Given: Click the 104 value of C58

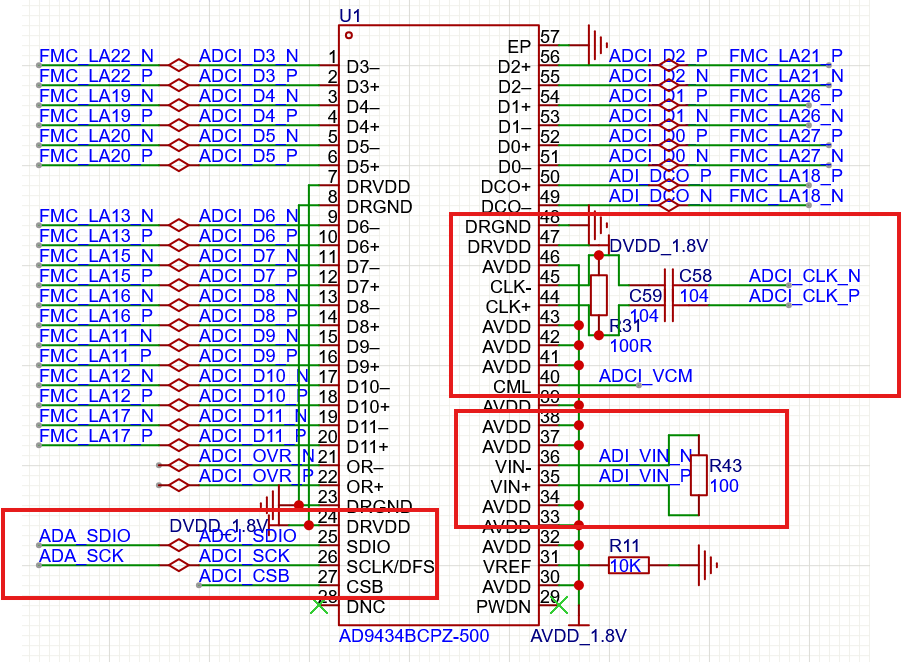Looking at the screenshot, I should click(x=694, y=296).
